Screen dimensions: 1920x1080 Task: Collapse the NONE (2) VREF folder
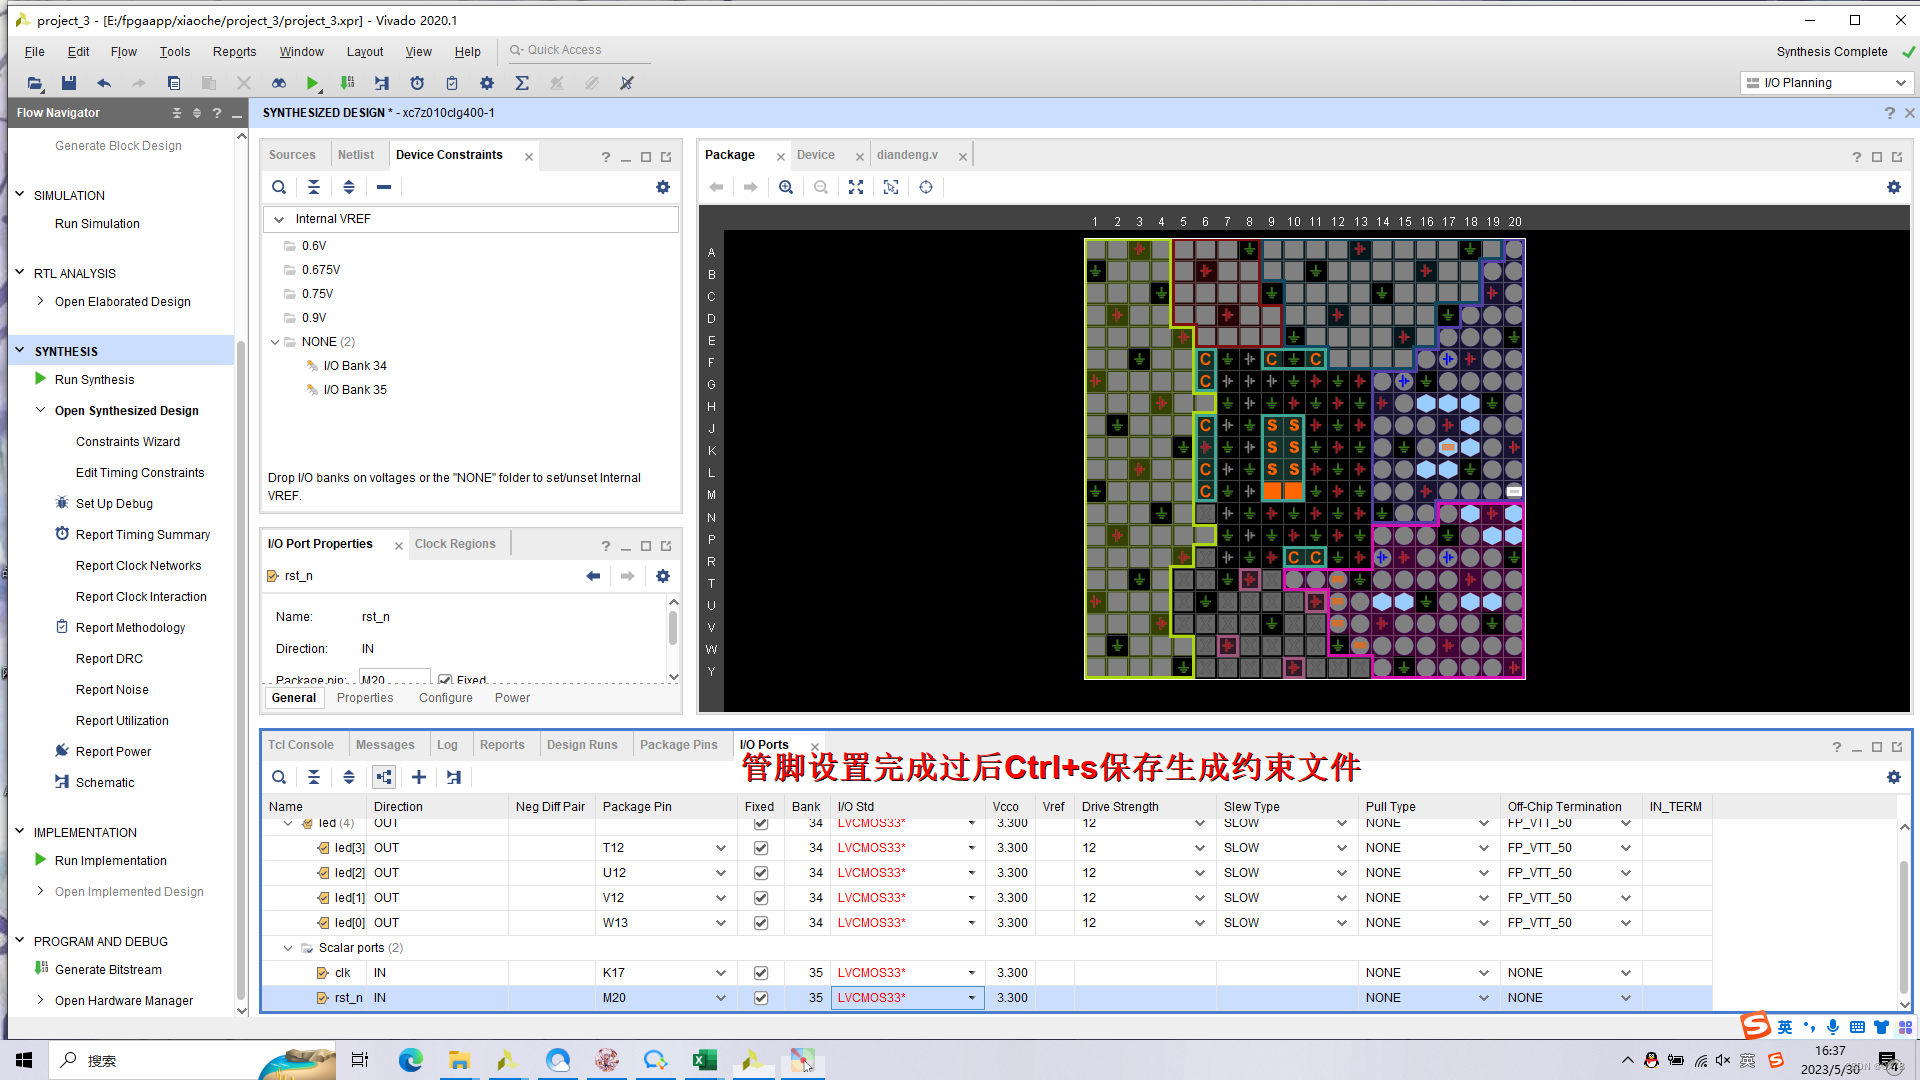pyautogui.click(x=276, y=342)
